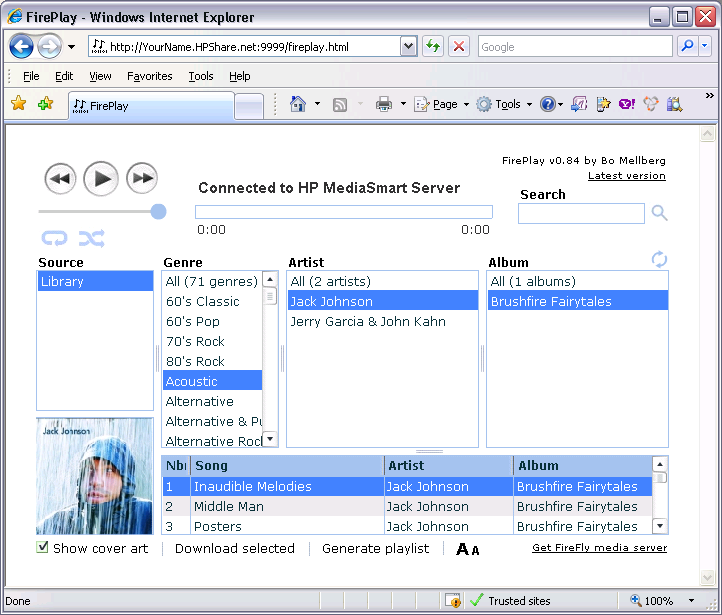Open the search provider dropdown arrow
This screenshot has width=722, height=615.
[705, 46]
